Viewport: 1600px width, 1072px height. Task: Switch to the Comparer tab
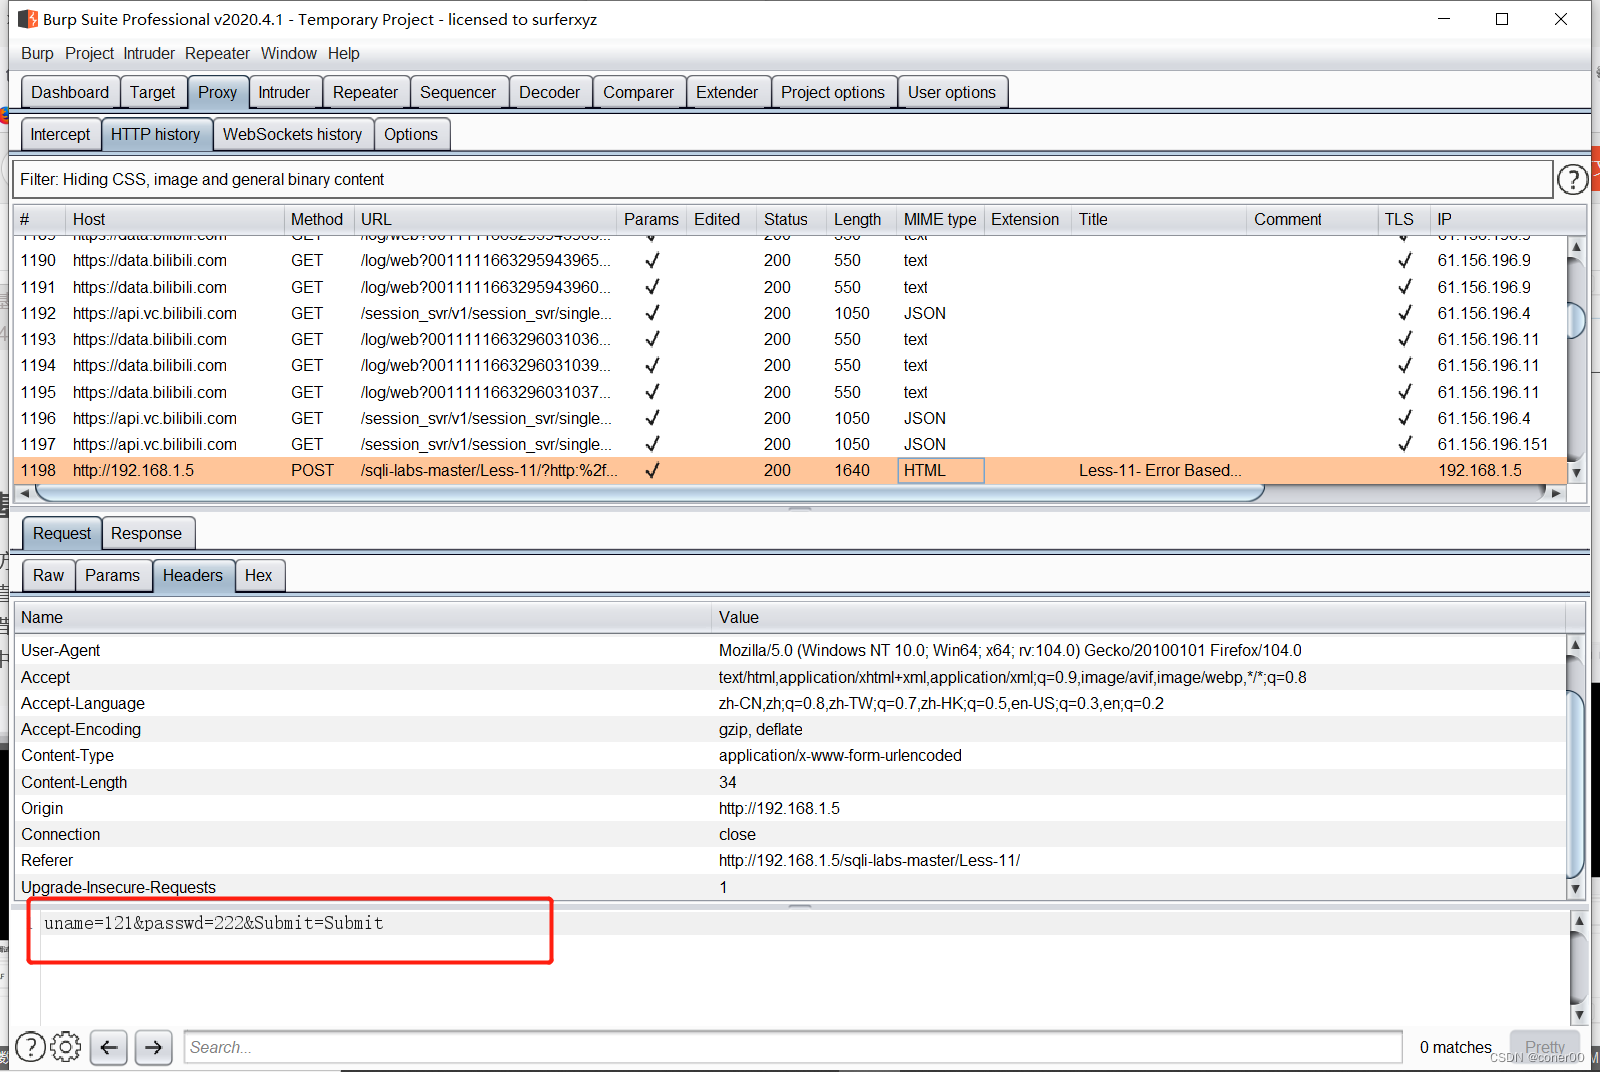point(638,92)
